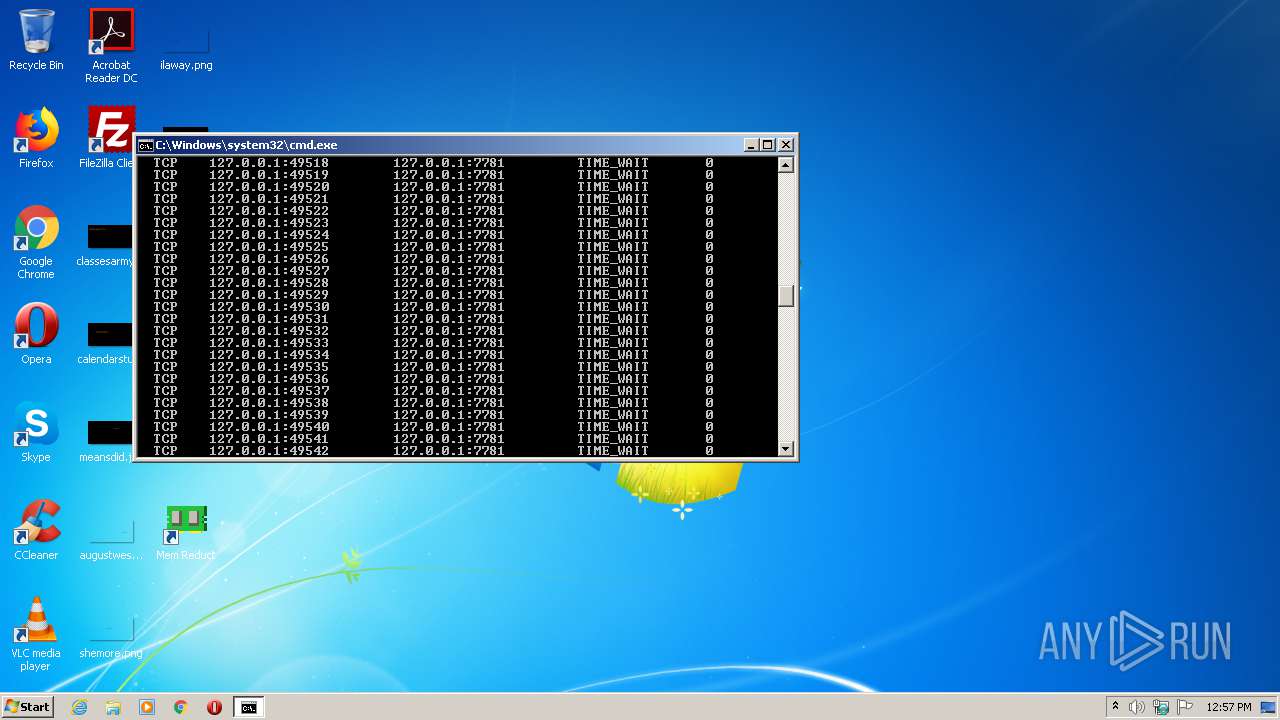Click the 12:57 PM clock
This screenshot has width=1280, height=720.
1229,707
